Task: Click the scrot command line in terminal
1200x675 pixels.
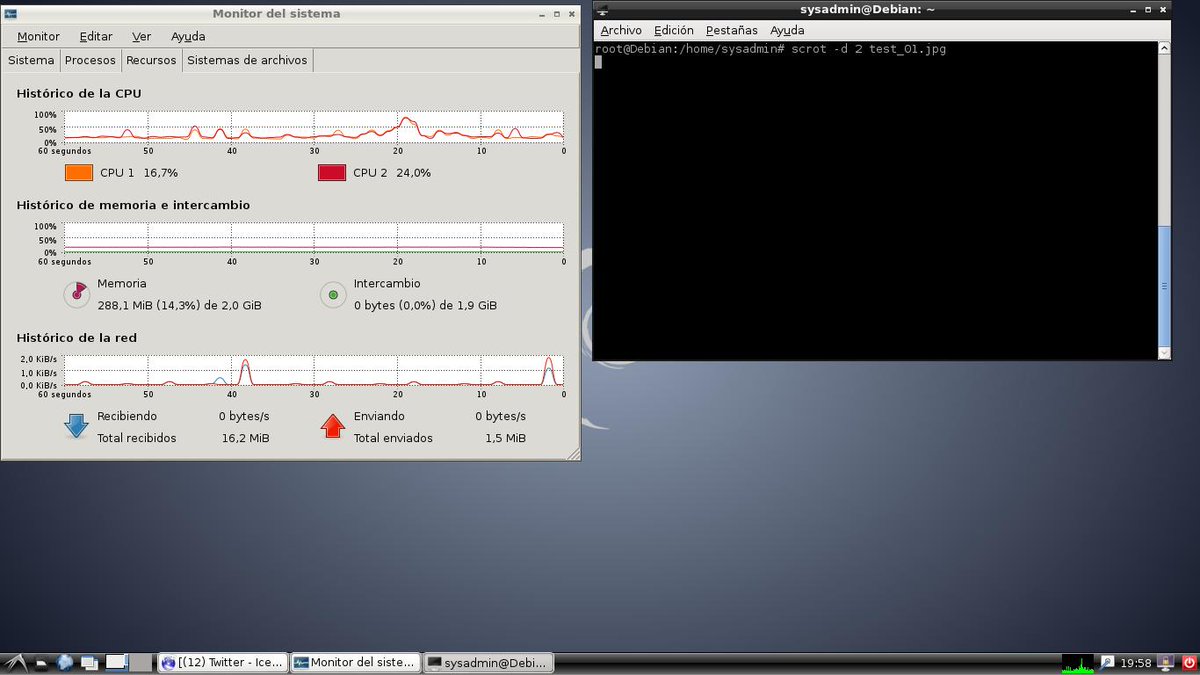Action: click(x=770, y=49)
